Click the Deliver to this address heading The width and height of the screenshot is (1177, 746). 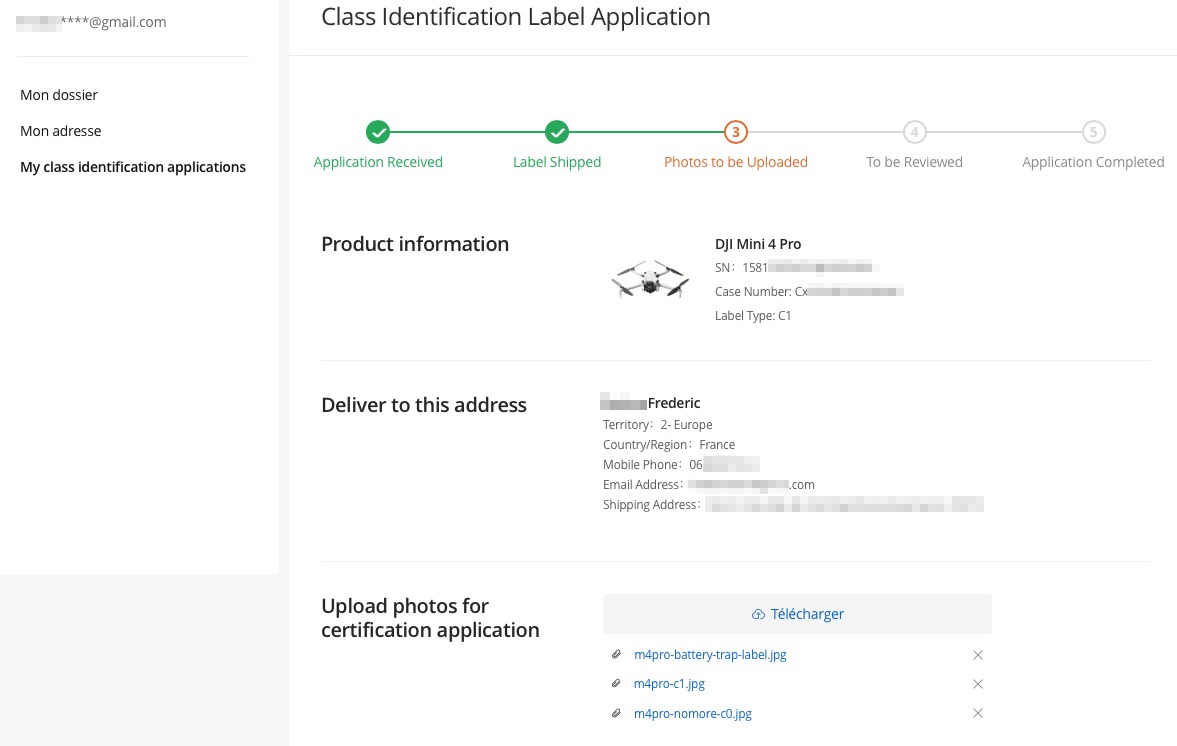424,405
